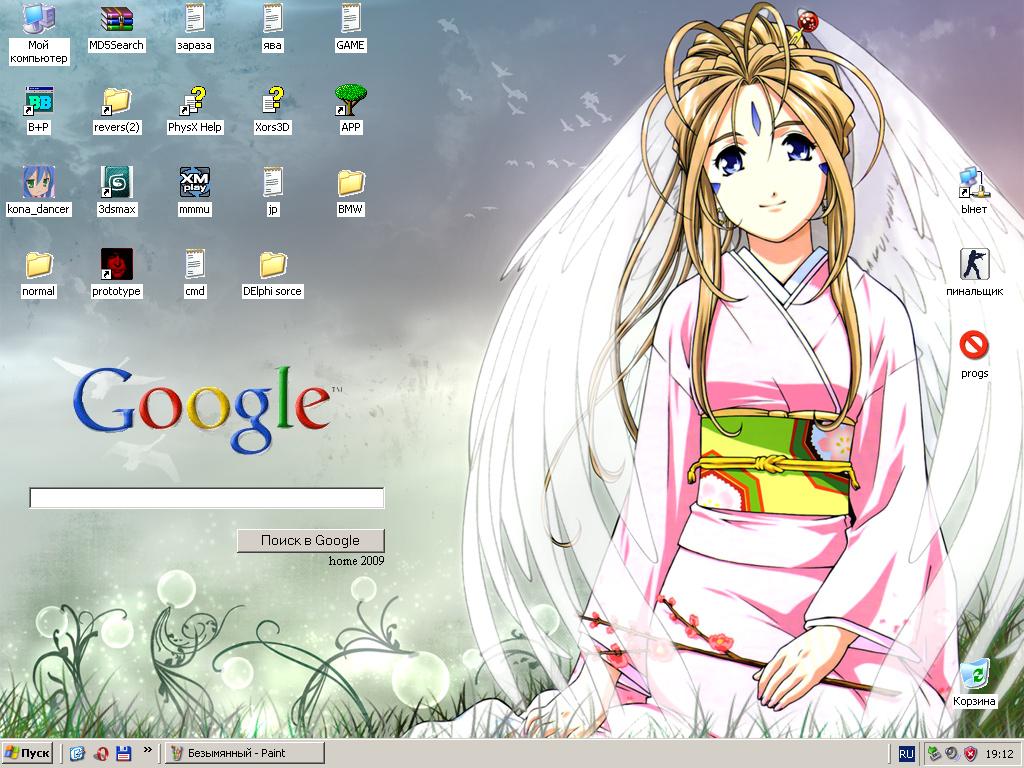This screenshot has width=1024, height=768.
Task: Open the 3dsmax desktop shortcut
Action: 117,183
